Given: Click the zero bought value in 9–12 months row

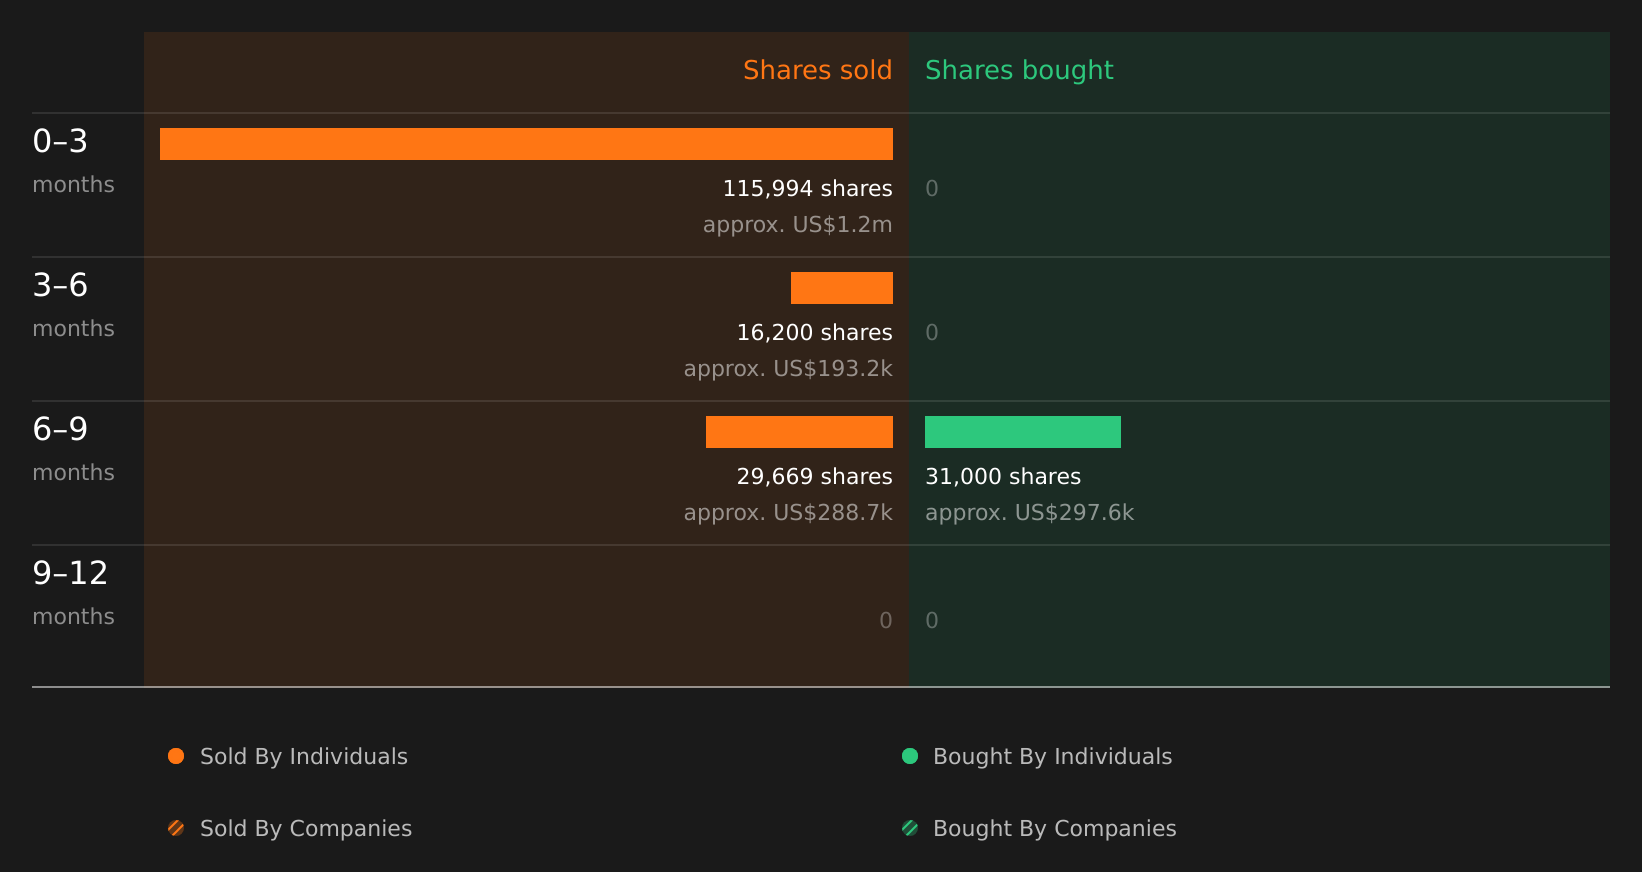Looking at the screenshot, I should (932, 620).
